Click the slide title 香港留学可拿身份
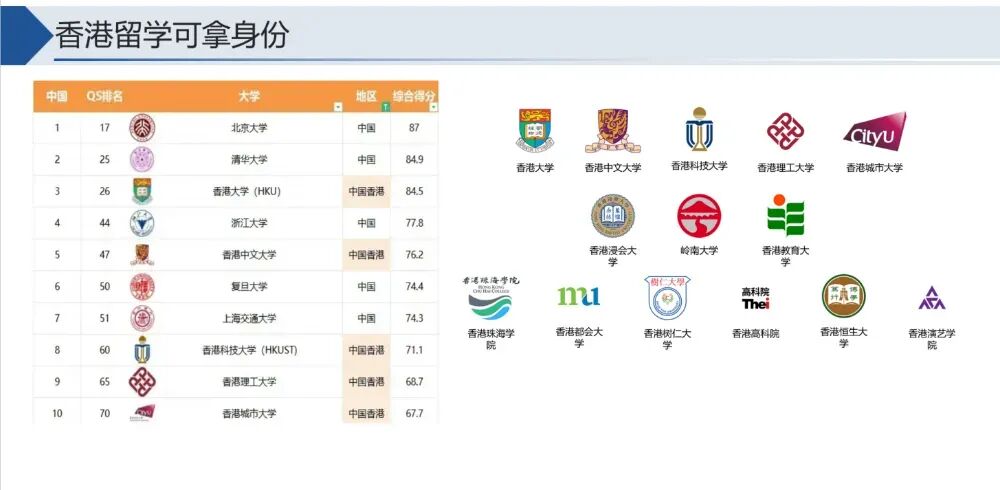Image resolution: width=1000 pixels, height=490 pixels. (x=172, y=34)
